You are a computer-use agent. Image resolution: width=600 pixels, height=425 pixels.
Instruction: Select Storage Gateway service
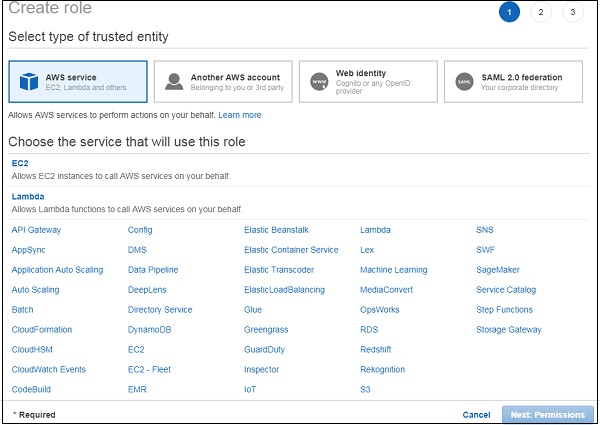click(509, 330)
